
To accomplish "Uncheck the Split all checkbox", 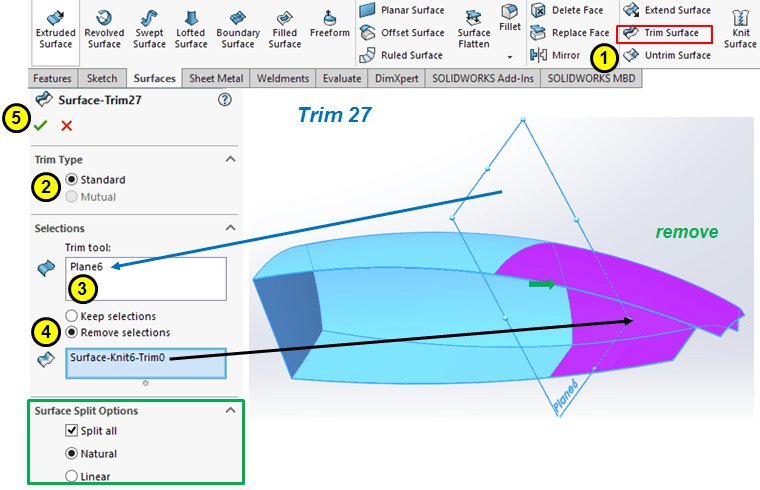I will [x=71, y=430].
